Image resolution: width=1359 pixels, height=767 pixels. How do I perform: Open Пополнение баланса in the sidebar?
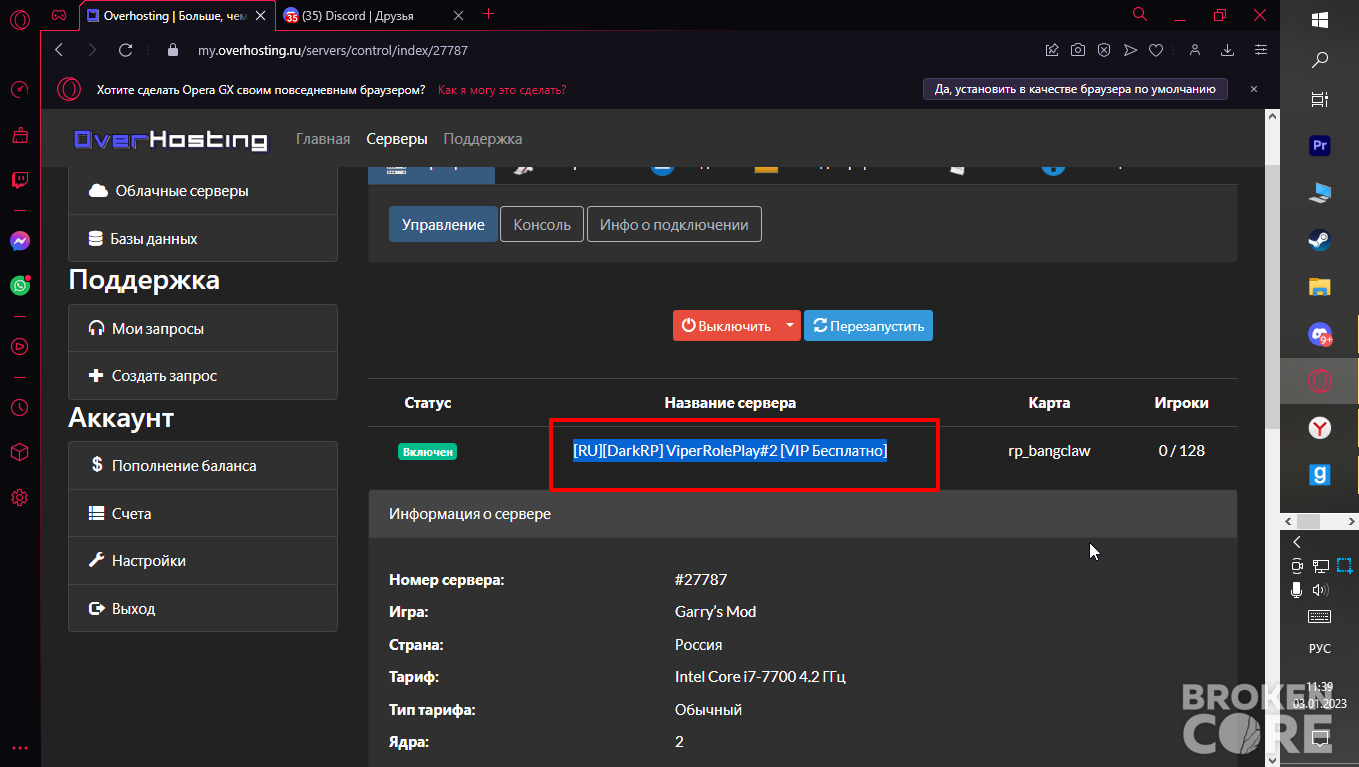(x=203, y=466)
